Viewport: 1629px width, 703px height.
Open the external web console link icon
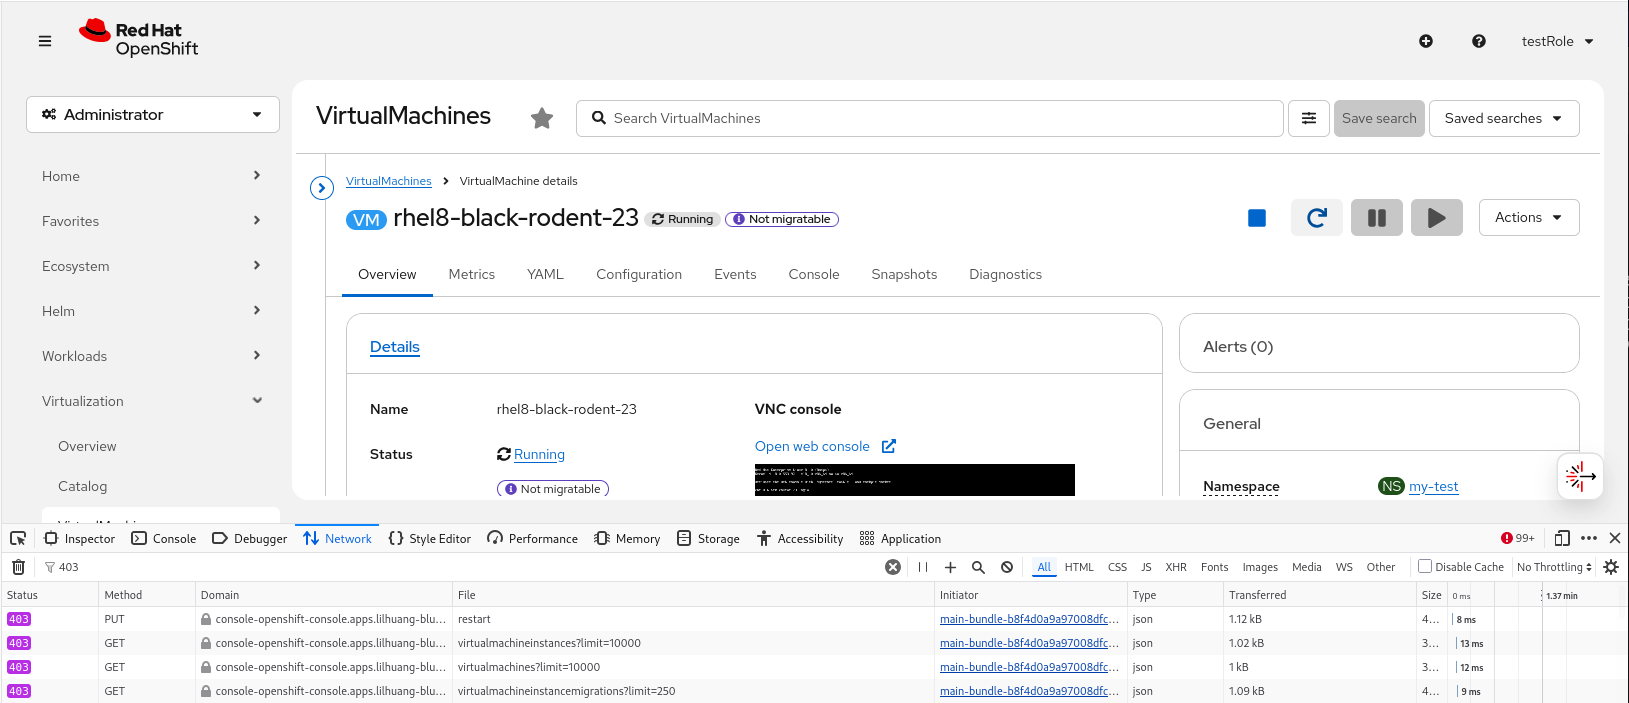[889, 446]
